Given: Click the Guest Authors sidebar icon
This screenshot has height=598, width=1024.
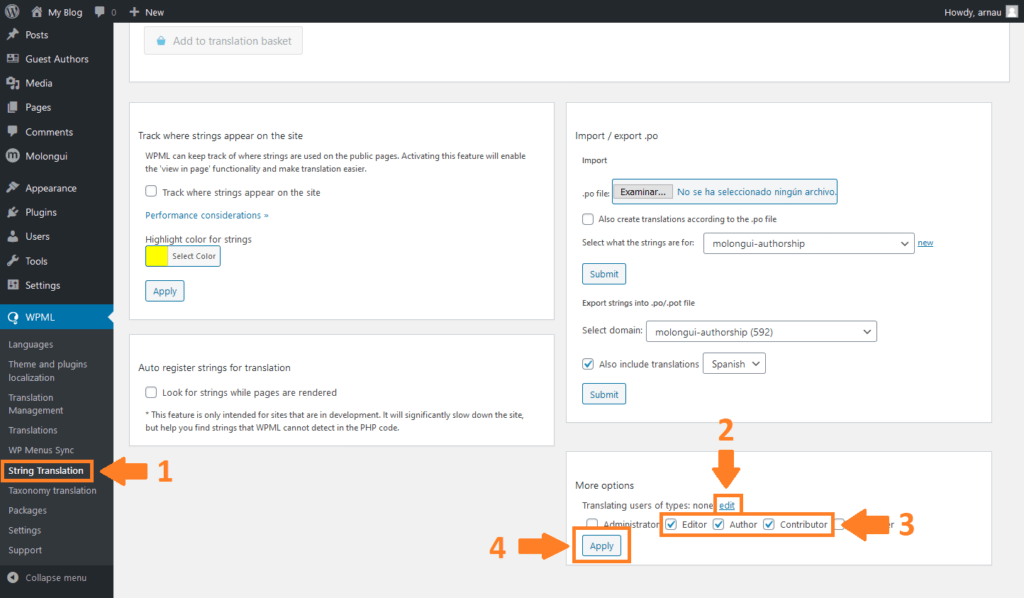Looking at the screenshot, I should pyautogui.click(x=12, y=59).
